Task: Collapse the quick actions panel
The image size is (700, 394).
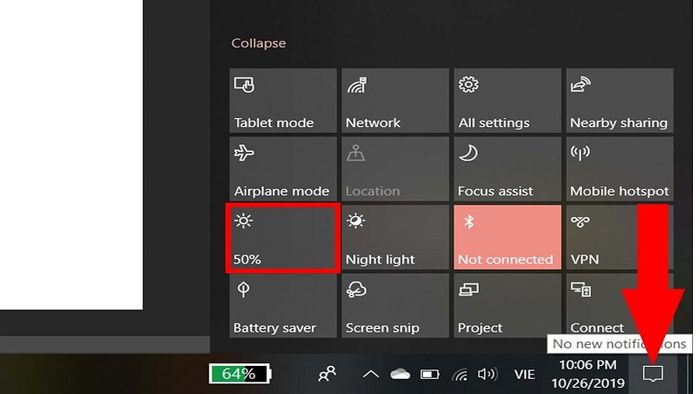Action: pos(258,43)
